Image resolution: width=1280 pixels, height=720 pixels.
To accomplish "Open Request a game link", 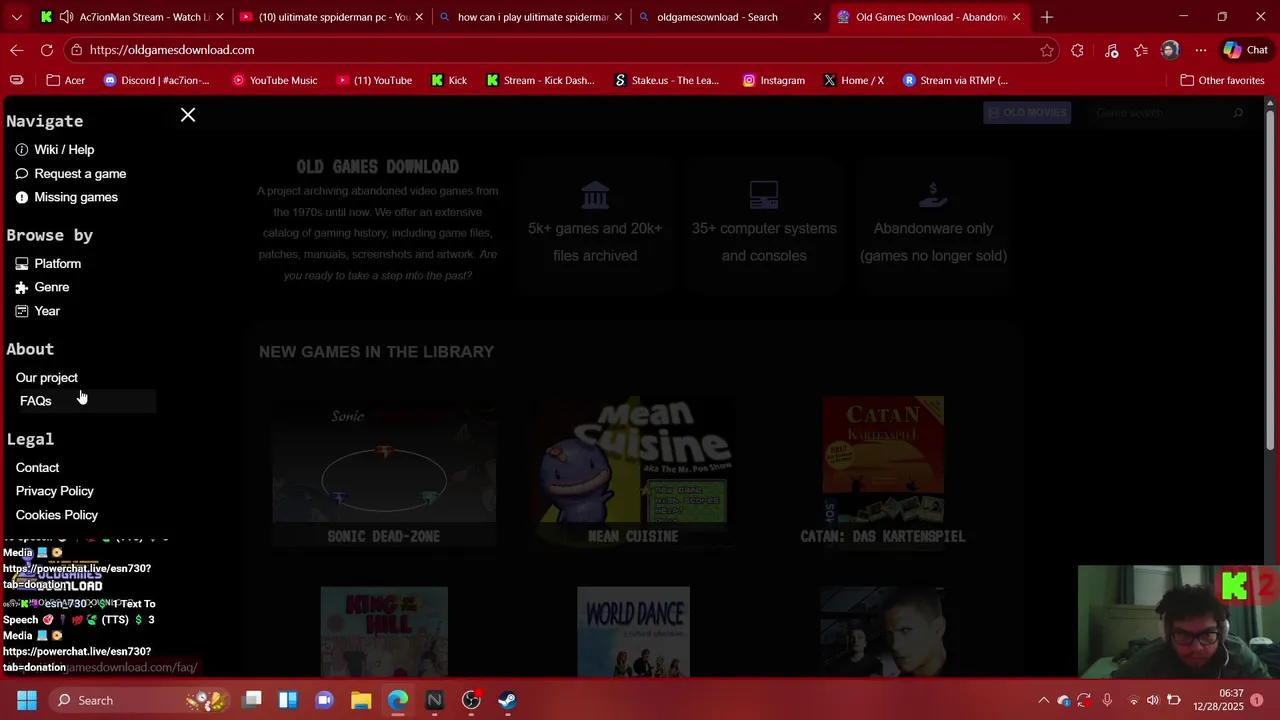I will tap(80, 173).
